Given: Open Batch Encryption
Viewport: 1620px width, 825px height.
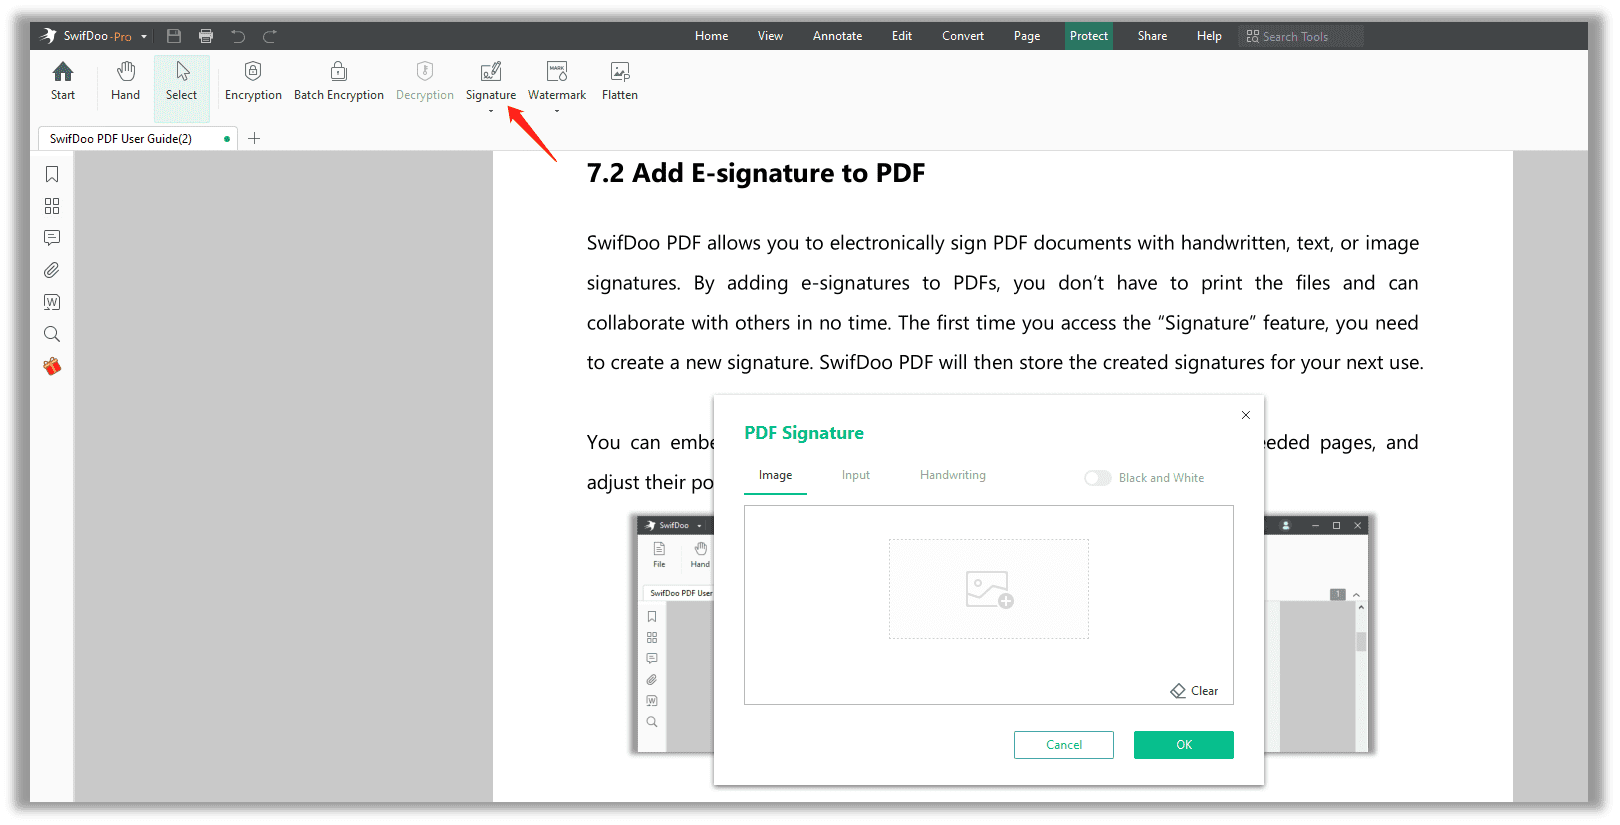Looking at the screenshot, I should click(x=339, y=81).
